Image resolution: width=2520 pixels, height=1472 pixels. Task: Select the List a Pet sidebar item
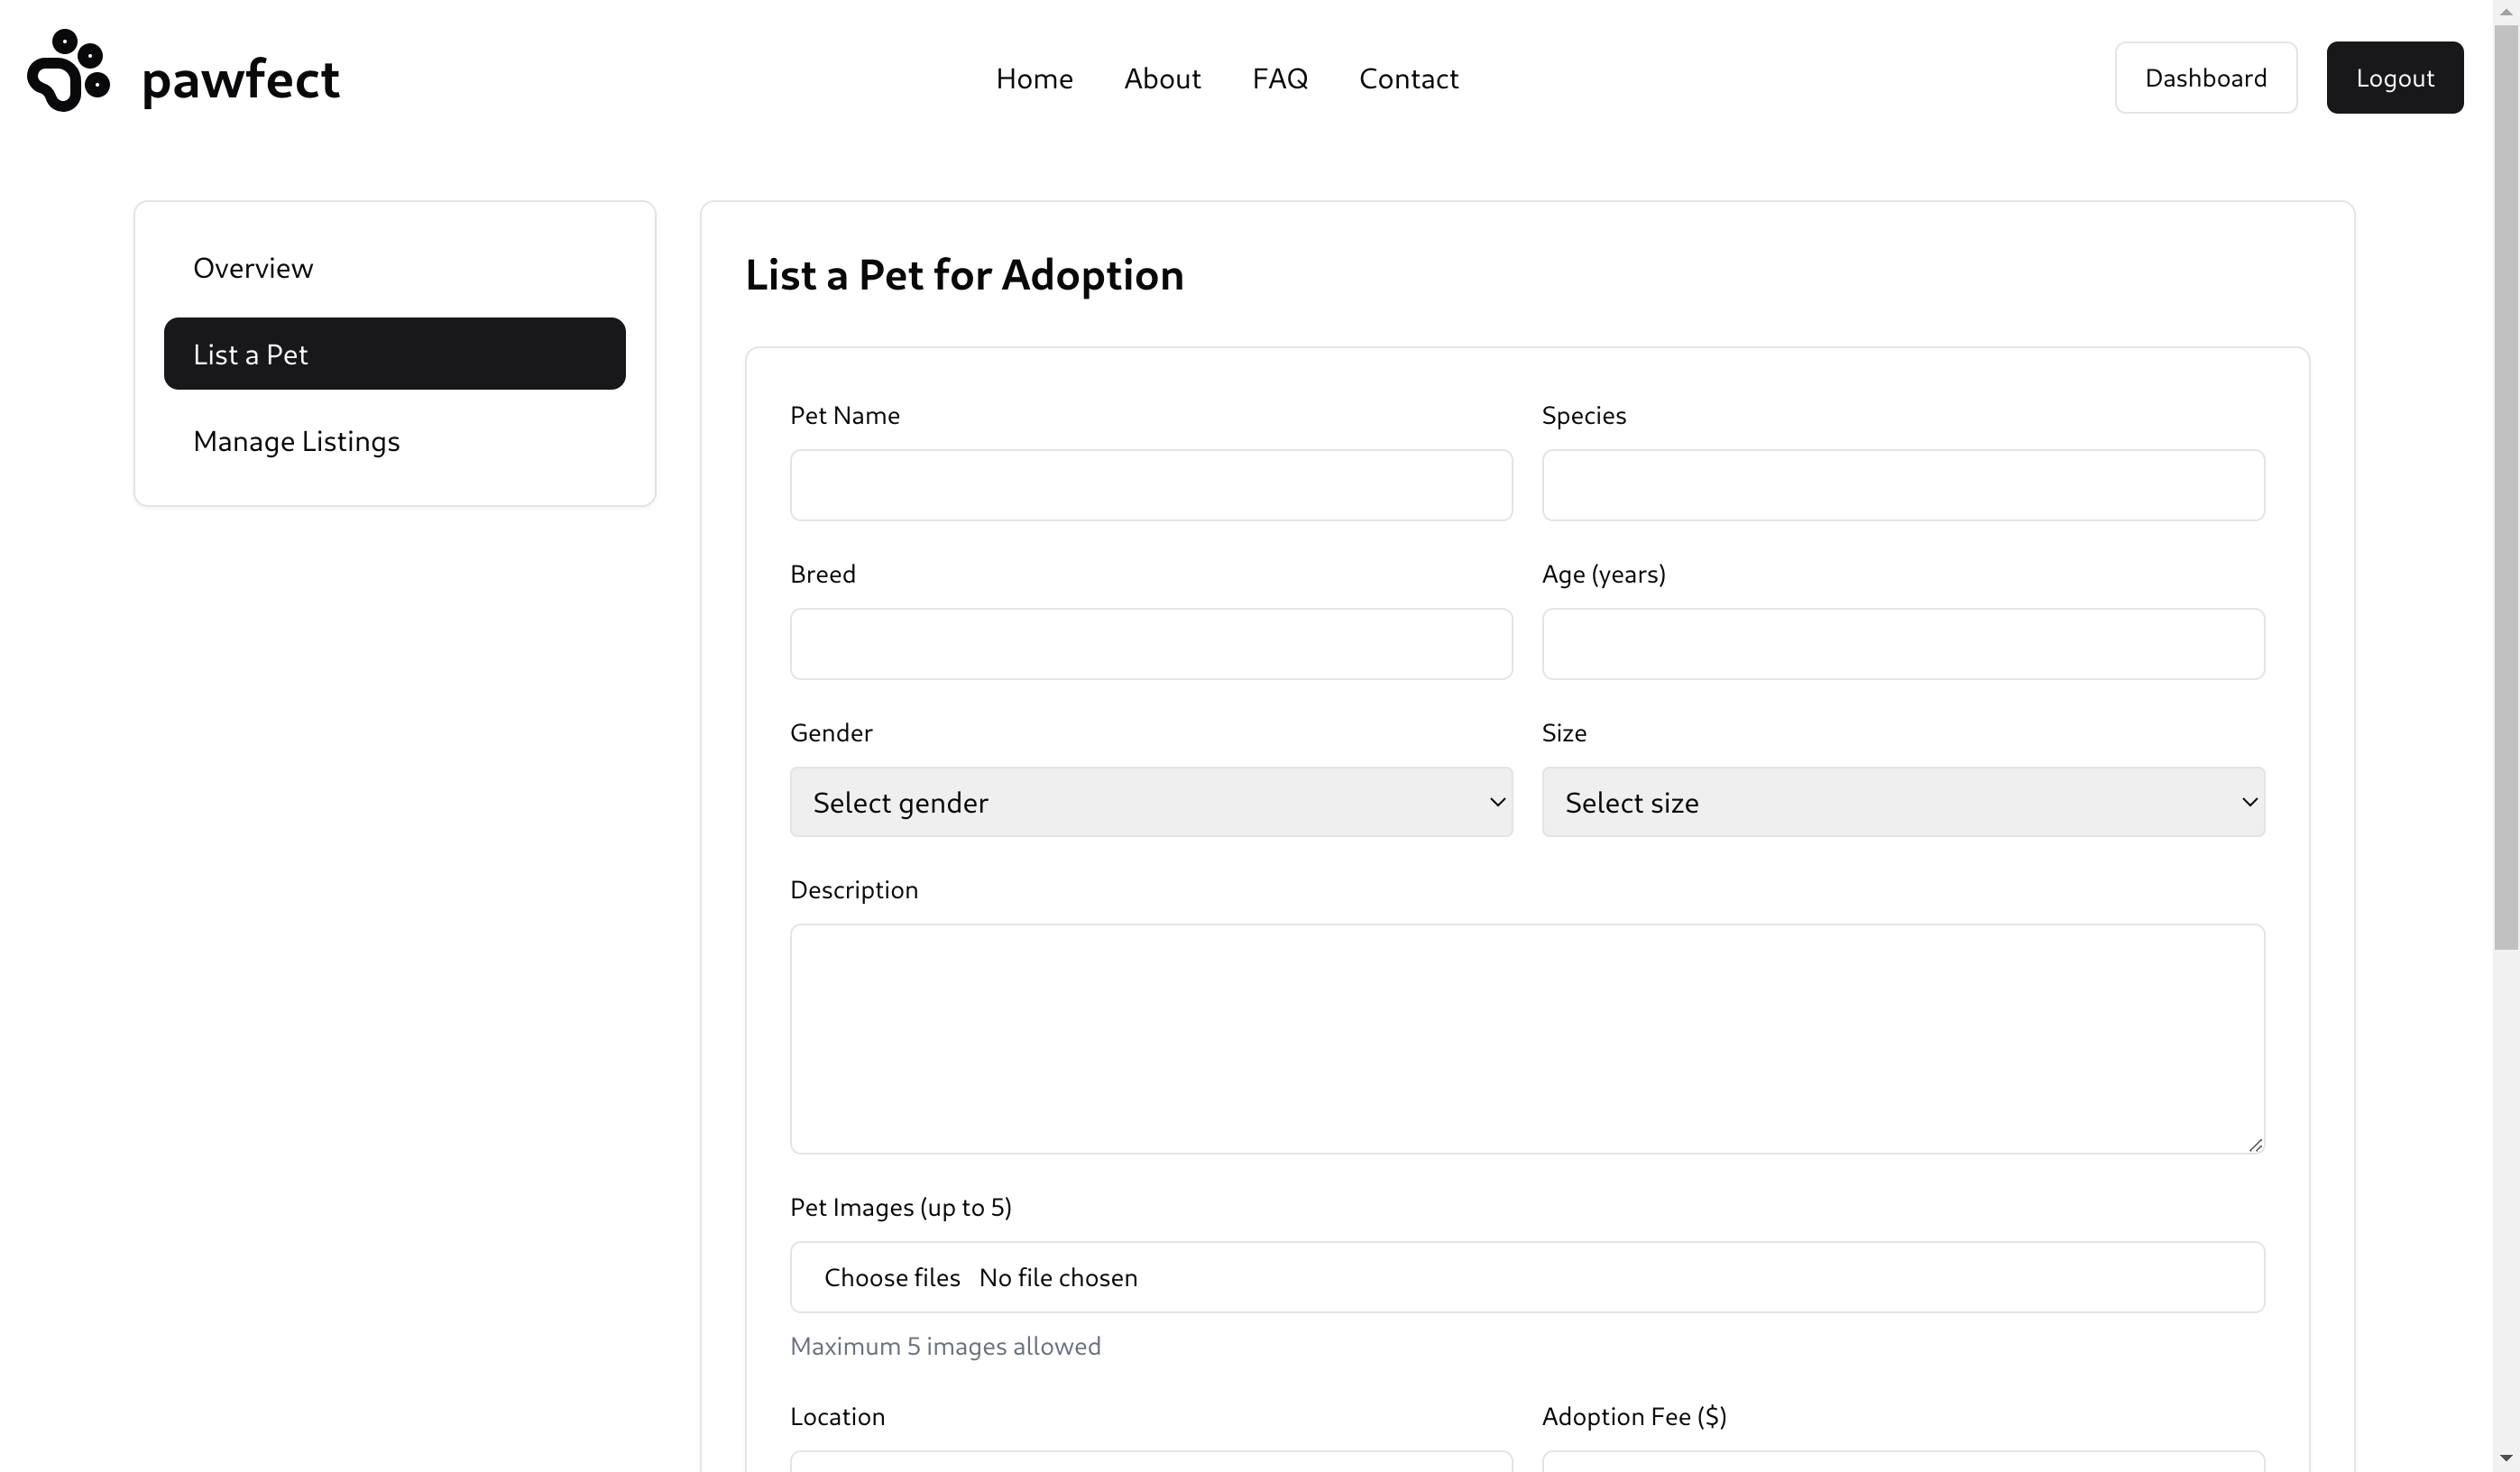pyautogui.click(x=394, y=354)
